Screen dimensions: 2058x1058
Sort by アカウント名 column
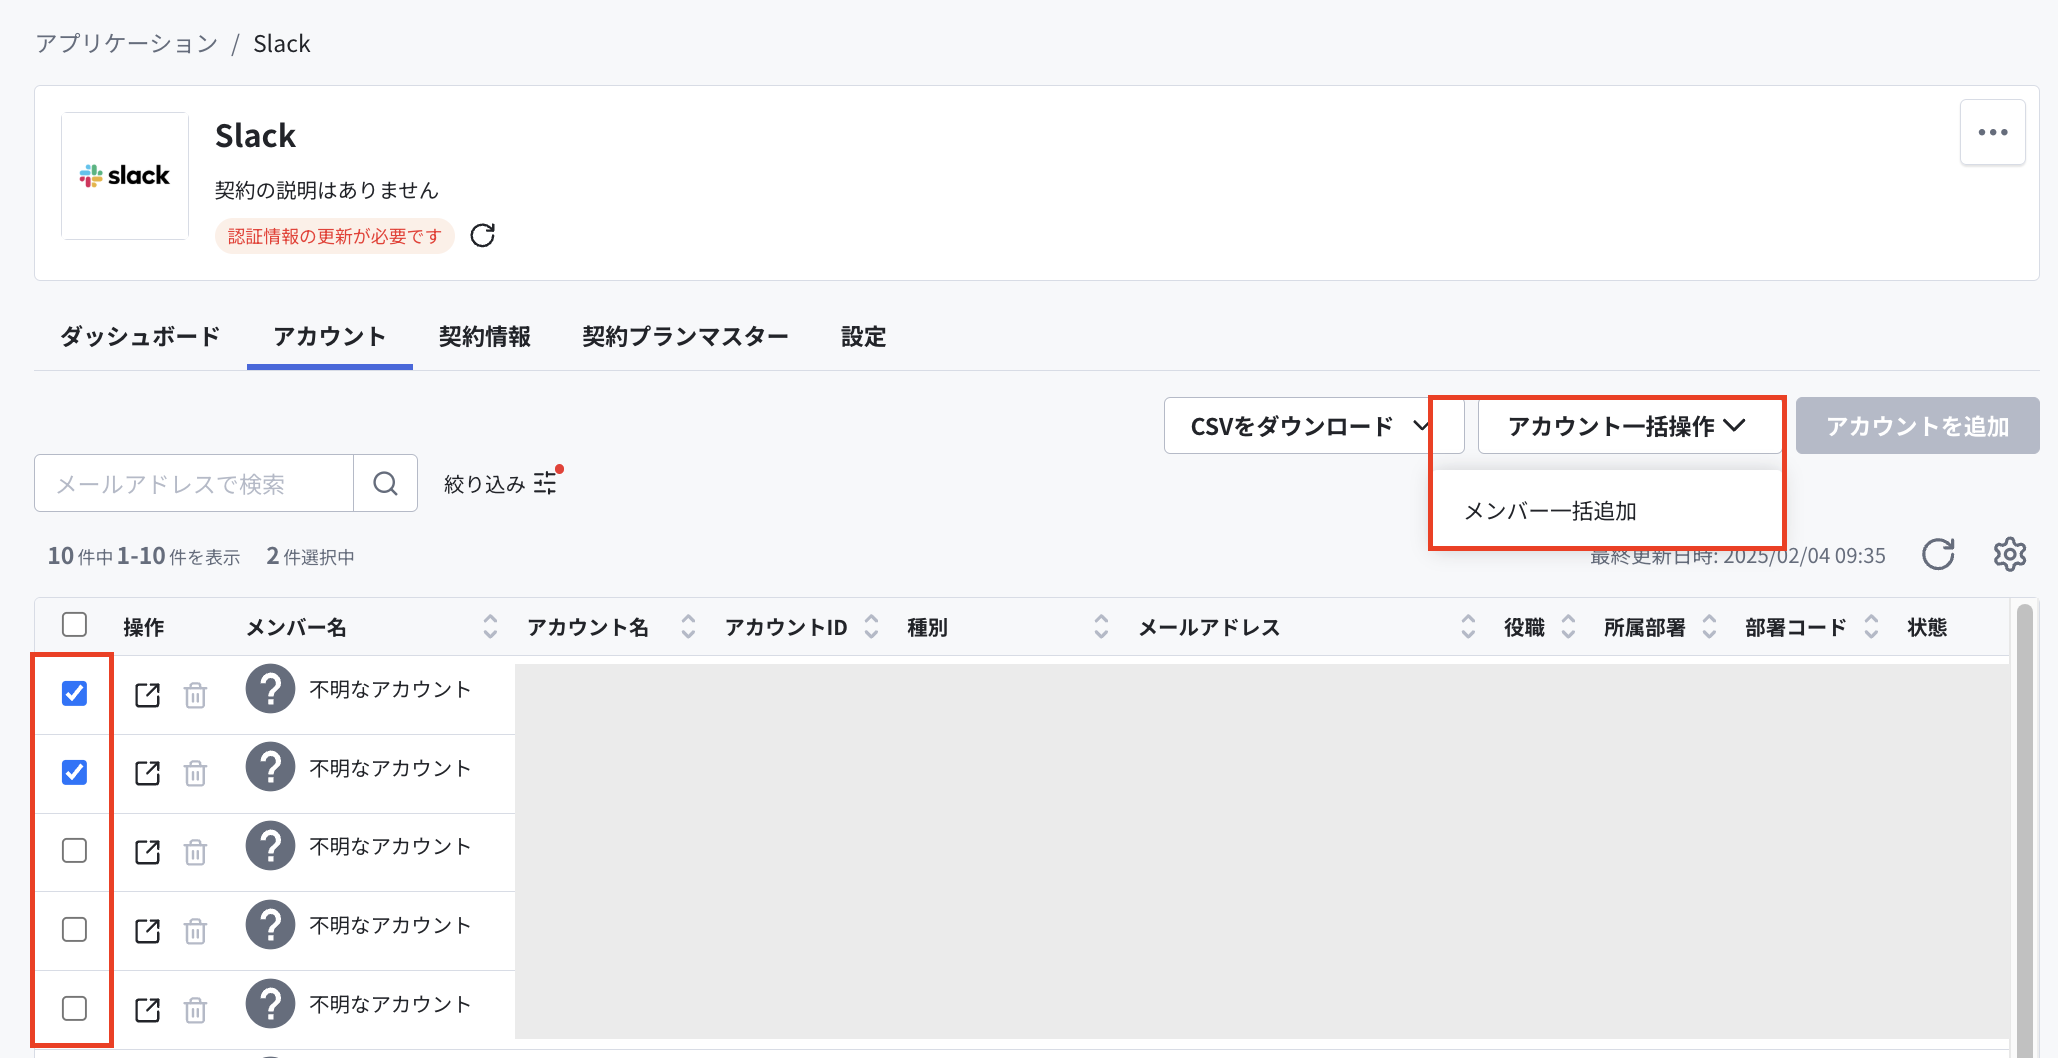(688, 627)
